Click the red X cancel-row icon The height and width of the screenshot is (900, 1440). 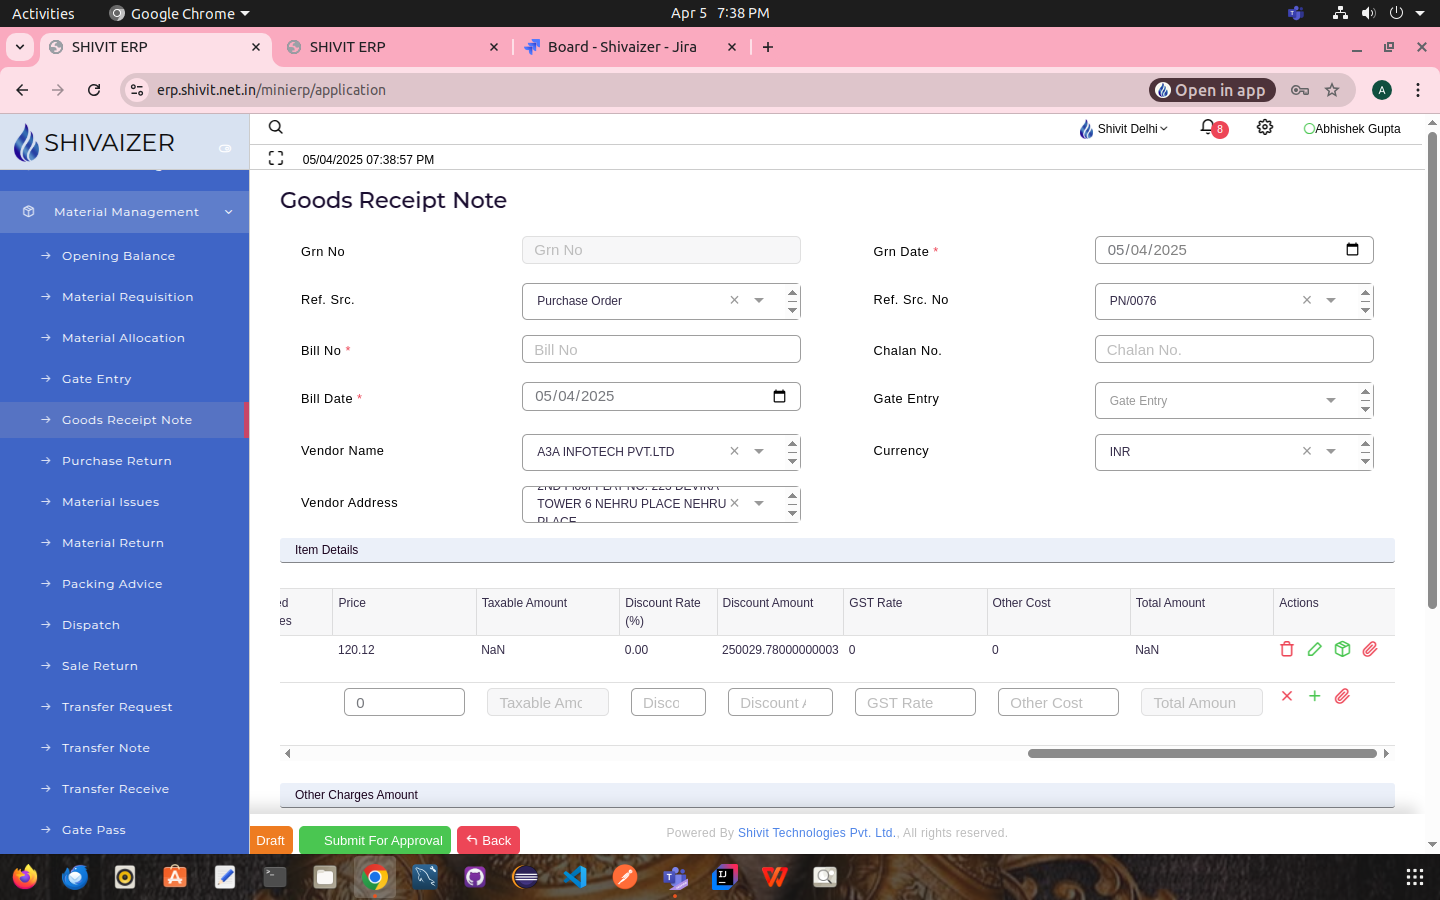pos(1286,696)
